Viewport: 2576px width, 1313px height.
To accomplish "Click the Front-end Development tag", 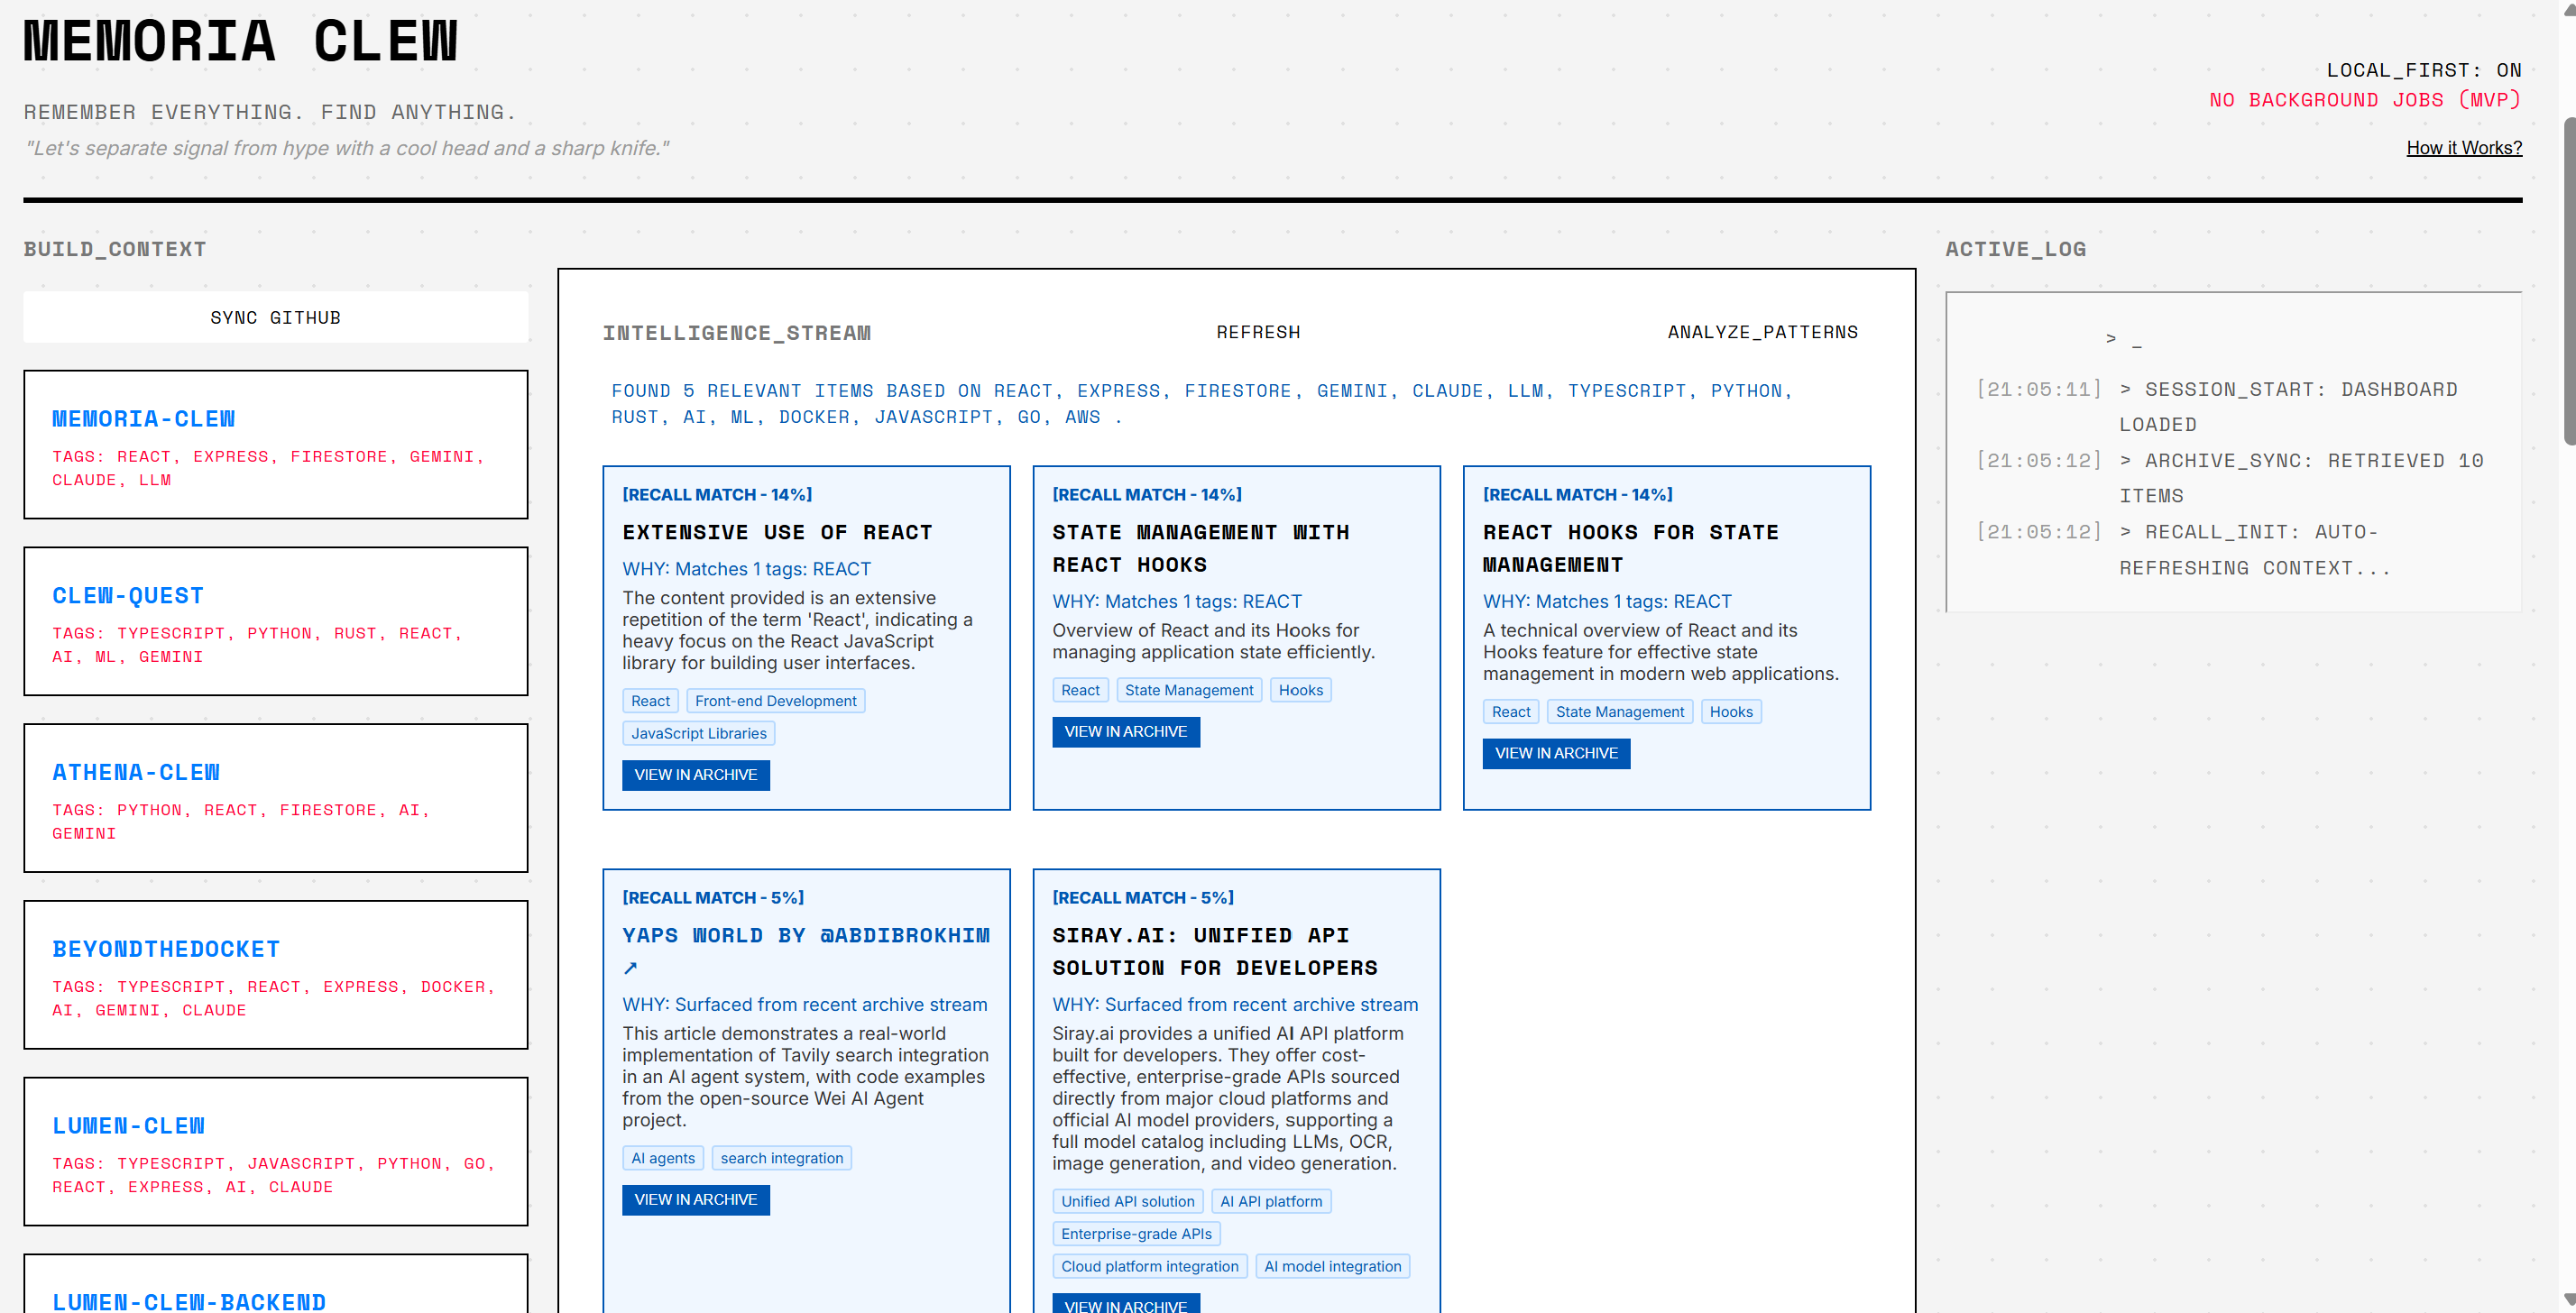I will 775,701.
